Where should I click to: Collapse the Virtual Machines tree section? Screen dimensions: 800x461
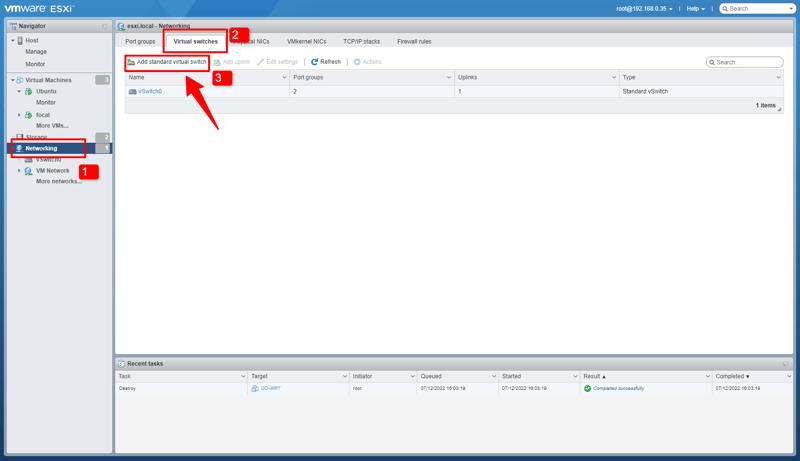click(x=13, y=80)
